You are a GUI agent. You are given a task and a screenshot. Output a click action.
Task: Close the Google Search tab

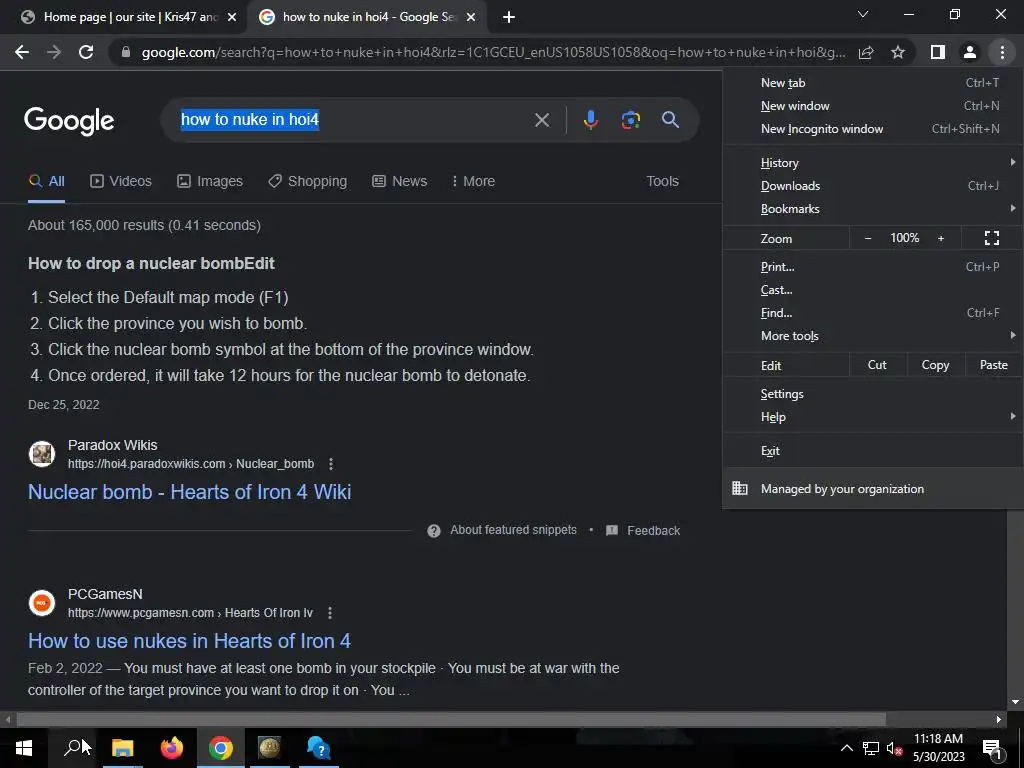coord(471,17)
